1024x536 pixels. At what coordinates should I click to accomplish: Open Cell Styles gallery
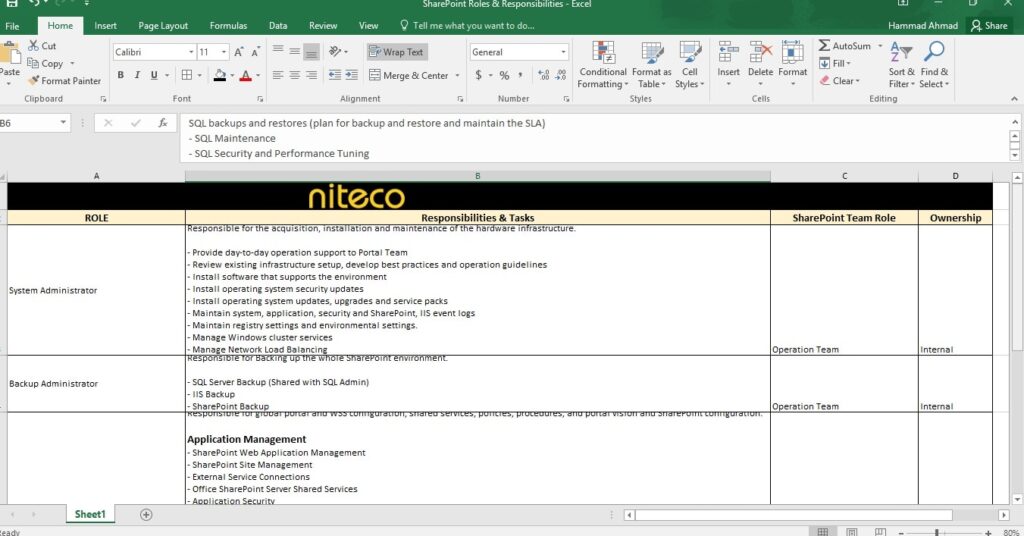(690, 65)
